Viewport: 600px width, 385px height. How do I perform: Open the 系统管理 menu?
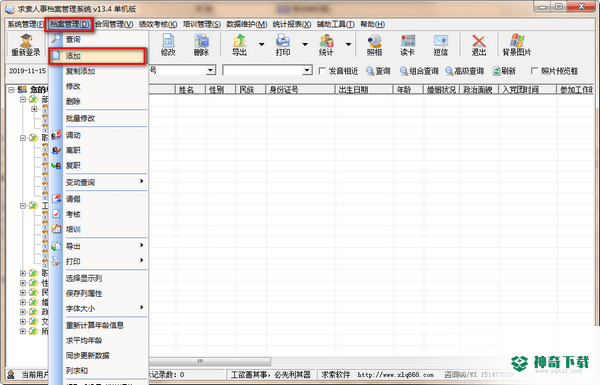click(26, 24)
